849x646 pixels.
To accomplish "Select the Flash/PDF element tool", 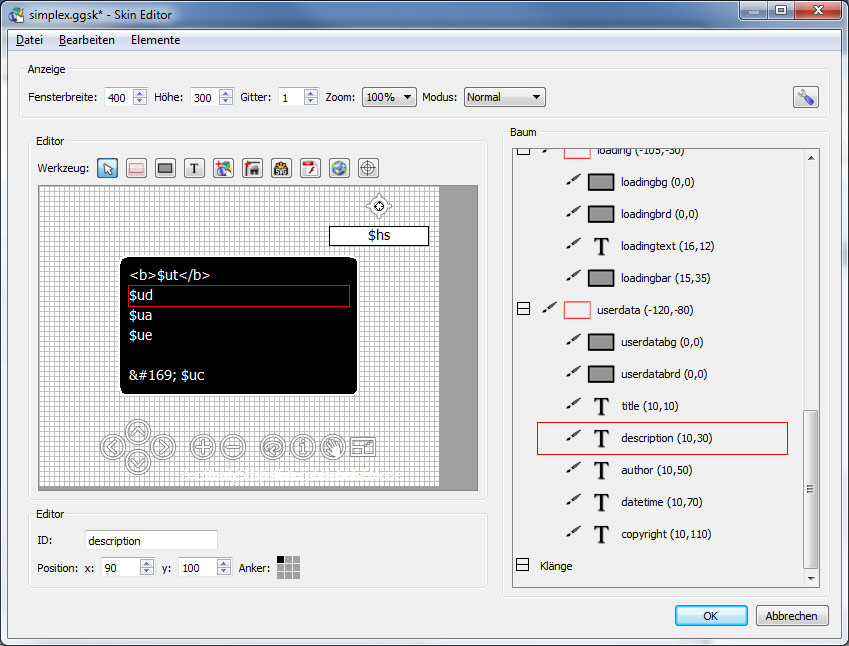I will click(311, 168).
